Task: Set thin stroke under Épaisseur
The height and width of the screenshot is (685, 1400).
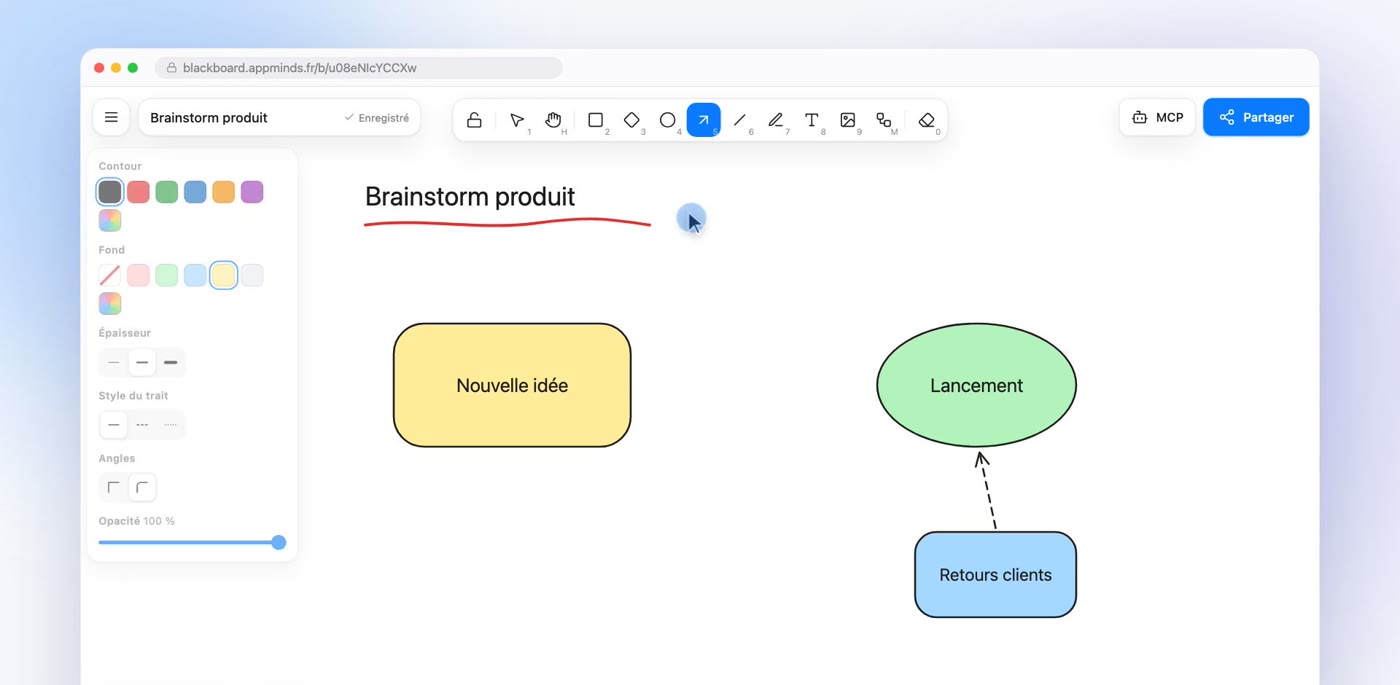Action: pyautogui.click(x=113, y=362)
